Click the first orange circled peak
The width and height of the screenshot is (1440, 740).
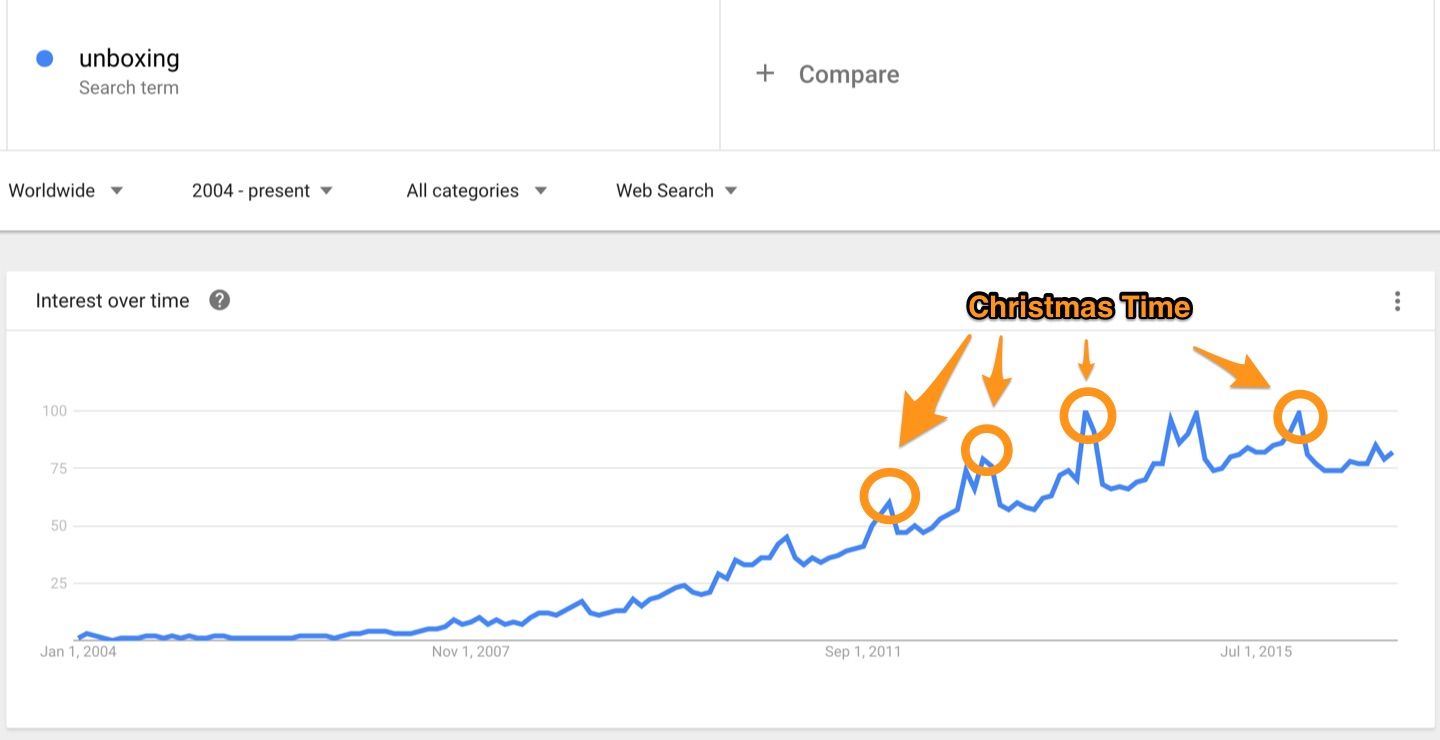[889, 495]
